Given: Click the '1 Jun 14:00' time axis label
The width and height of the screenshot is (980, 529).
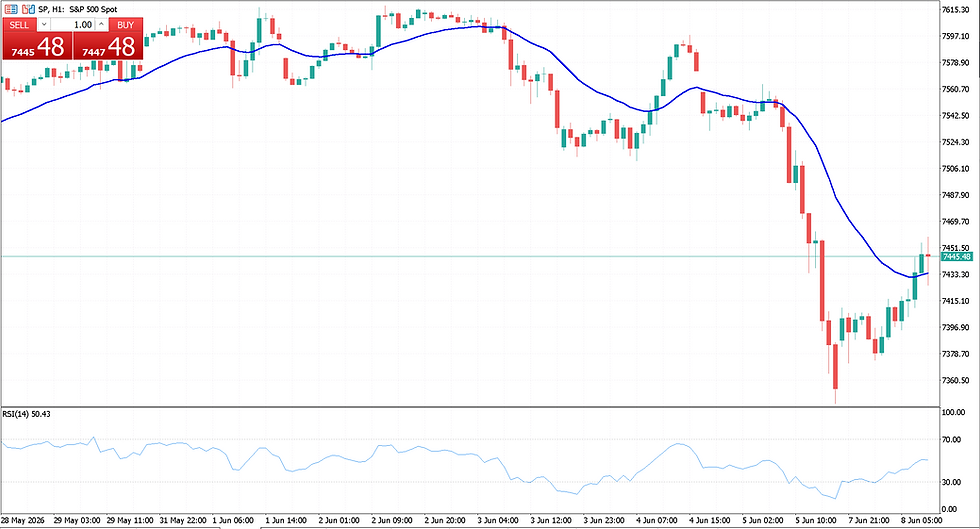Looking at the screenshot, I should (286, 520).
